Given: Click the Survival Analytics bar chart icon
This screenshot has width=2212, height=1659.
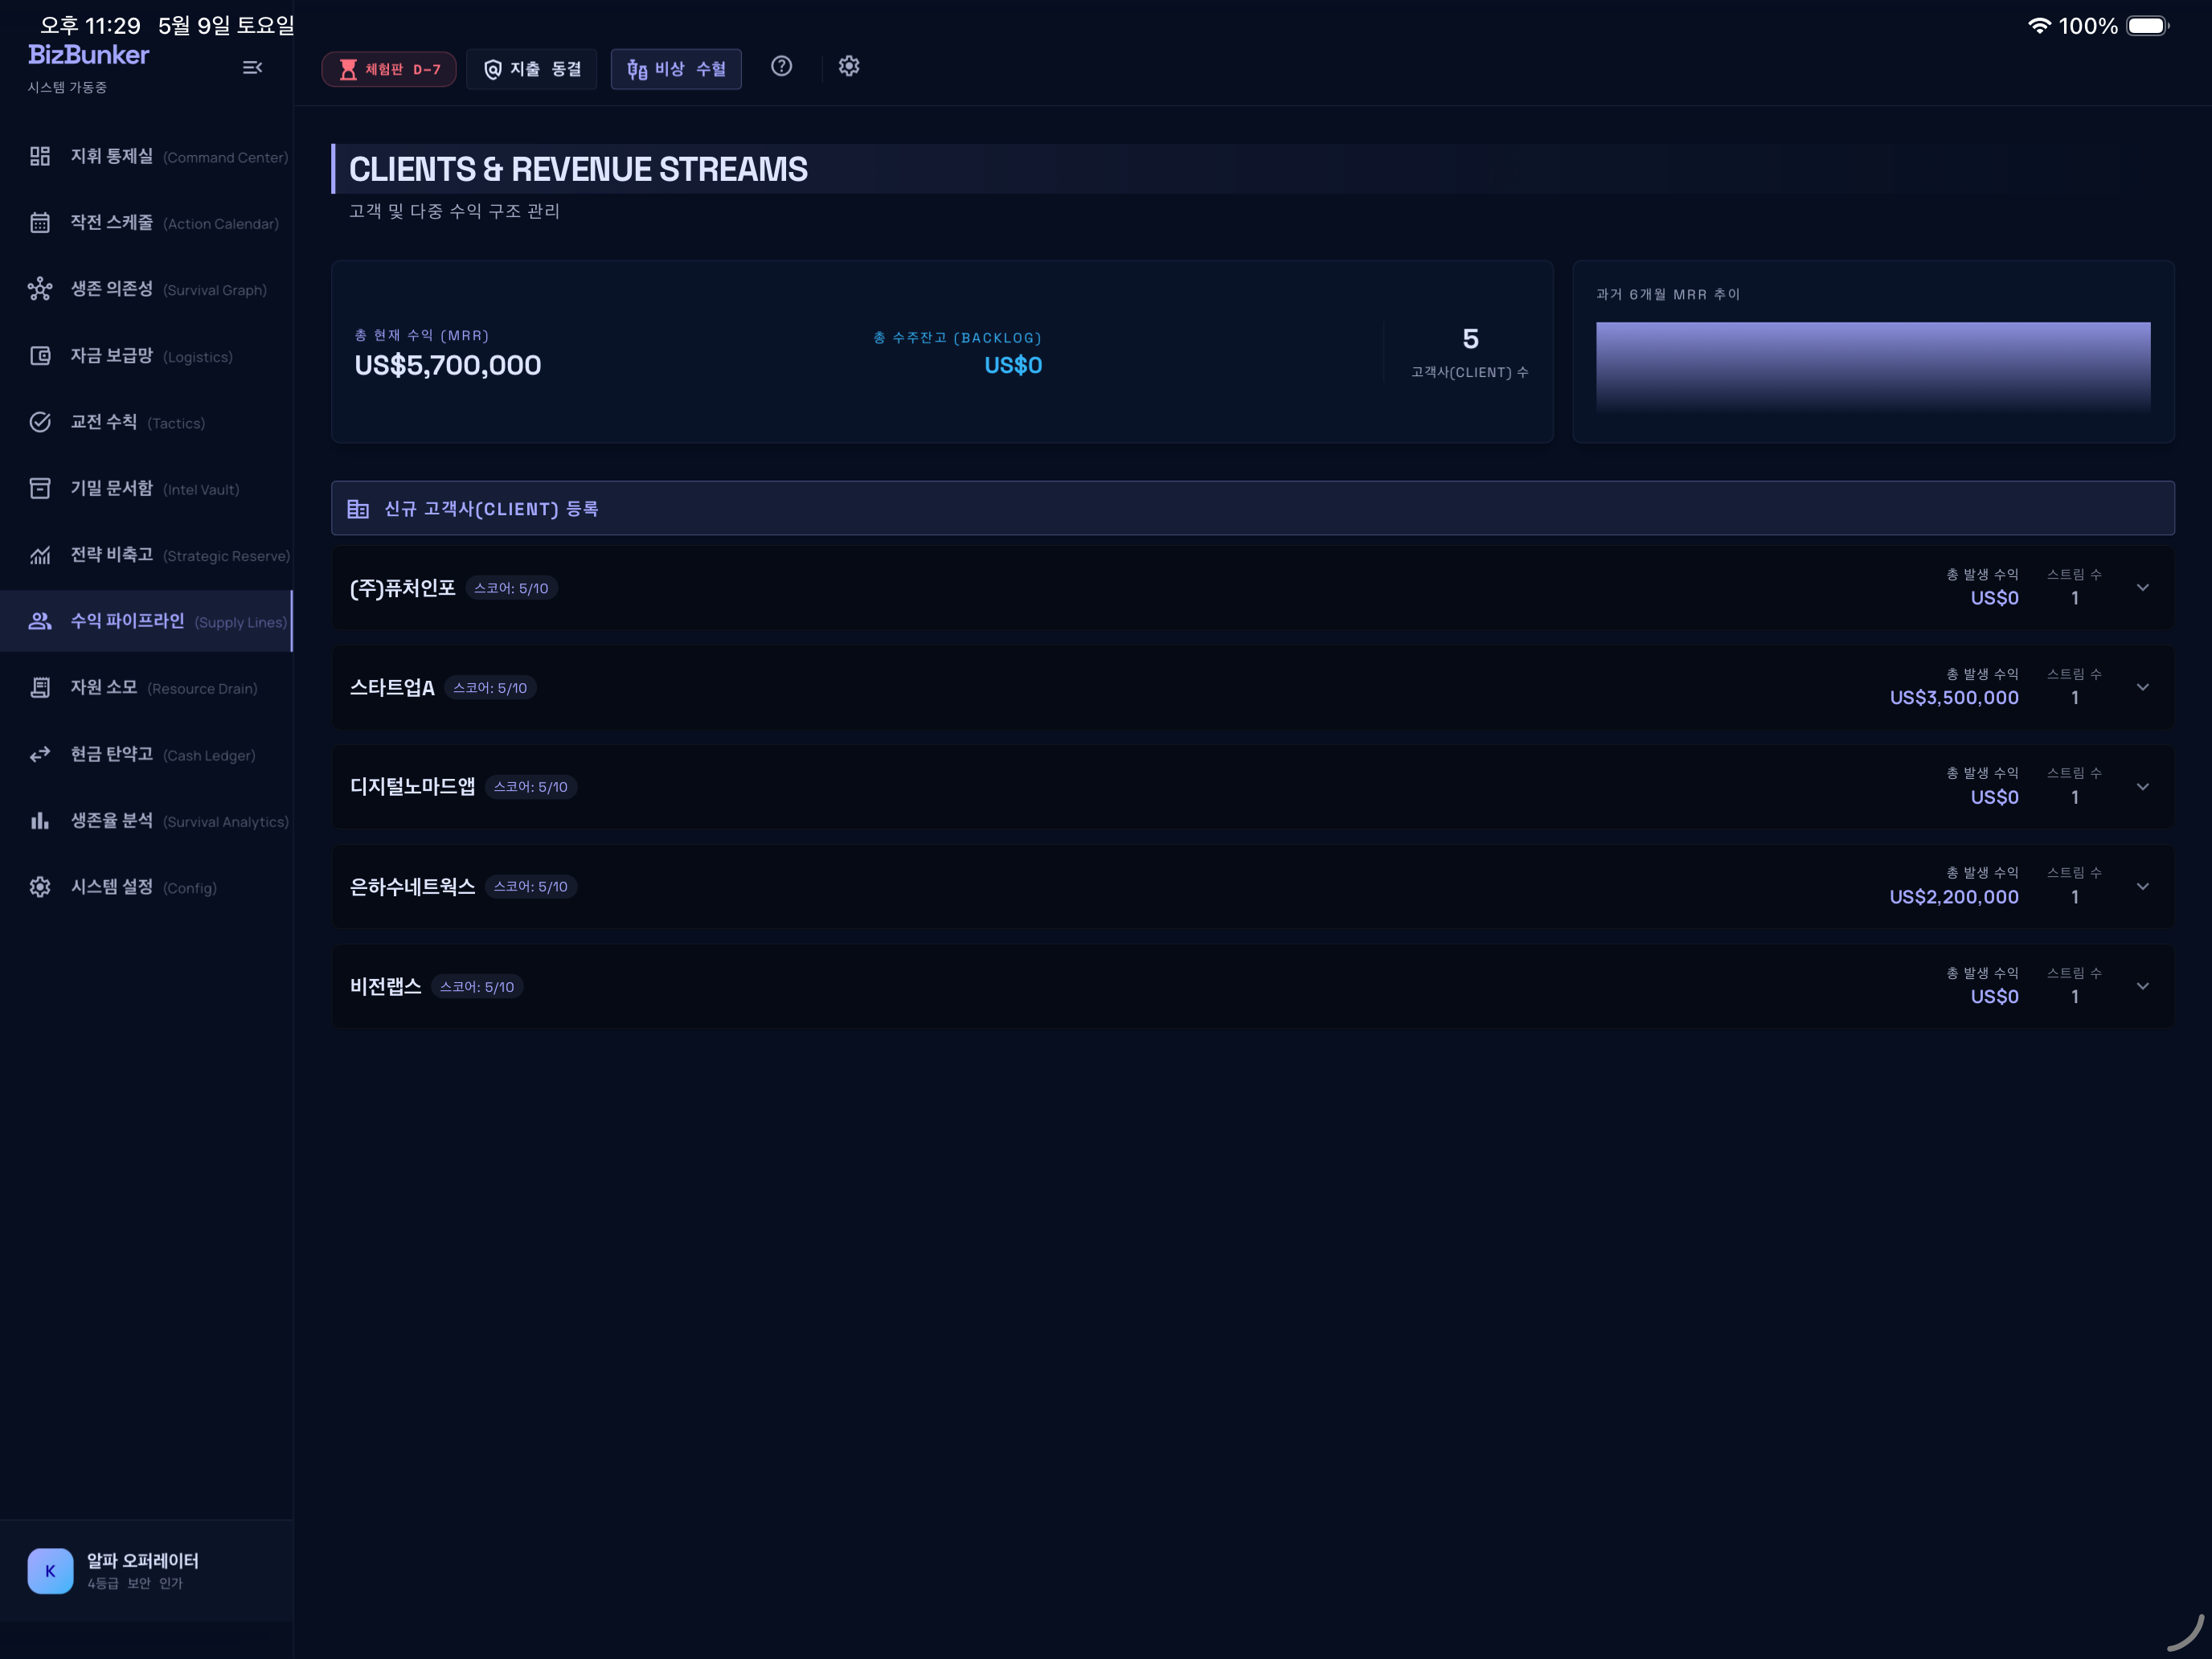Looking at the screenshot, I should click(40, 820).
